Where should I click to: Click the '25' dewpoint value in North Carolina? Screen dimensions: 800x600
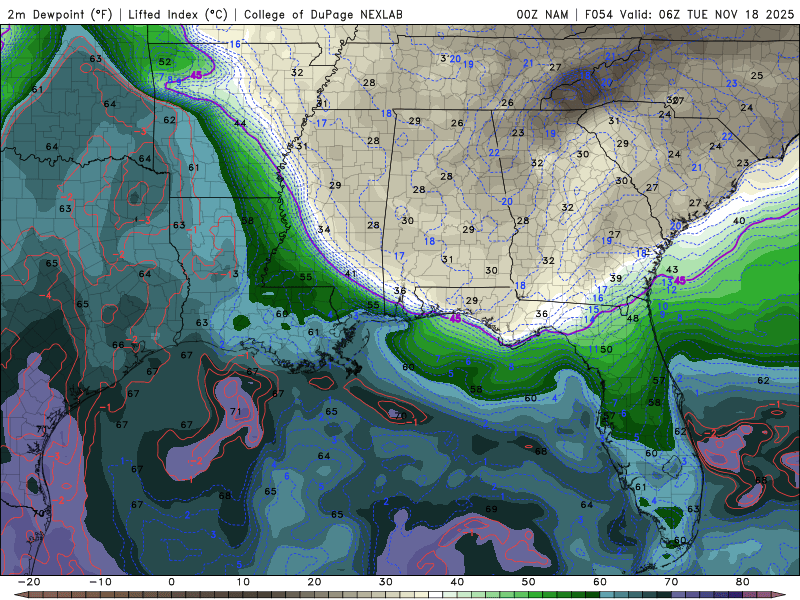pos(757,76)
